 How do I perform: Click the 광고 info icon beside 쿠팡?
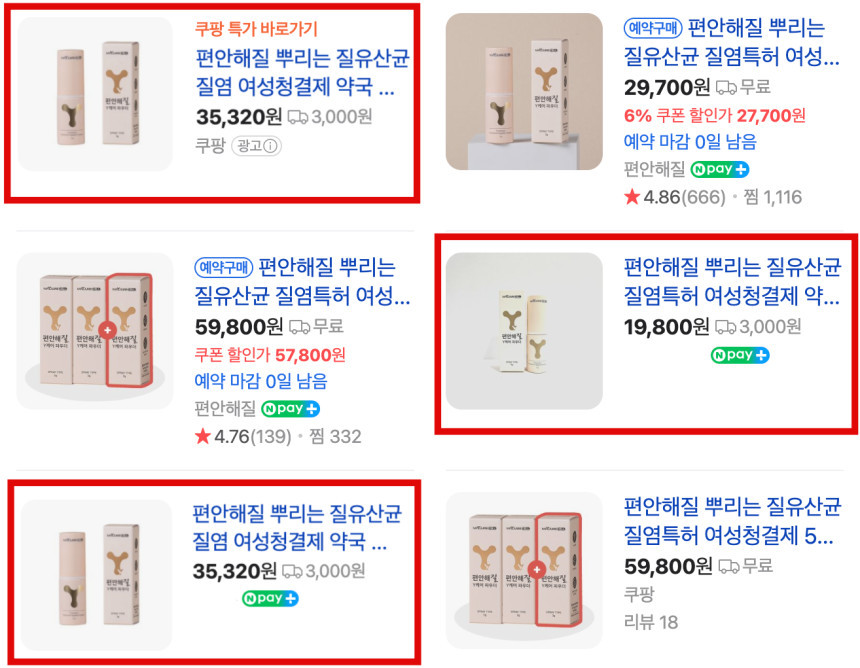click(x=257, y=146)
